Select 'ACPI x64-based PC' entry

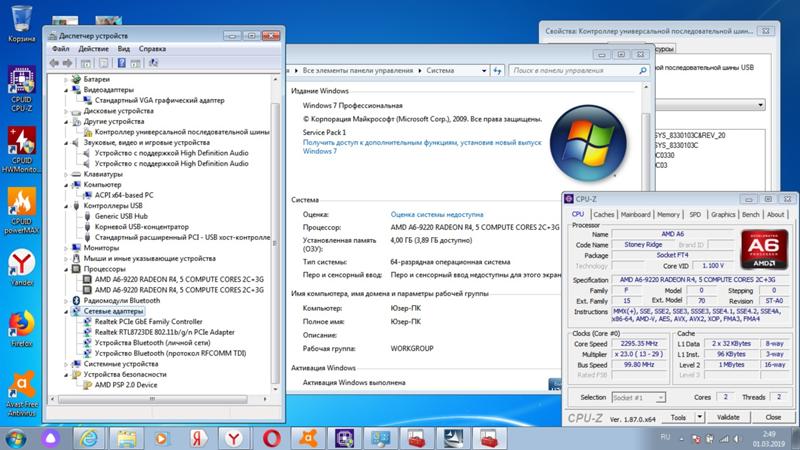(x=124, y=195)
